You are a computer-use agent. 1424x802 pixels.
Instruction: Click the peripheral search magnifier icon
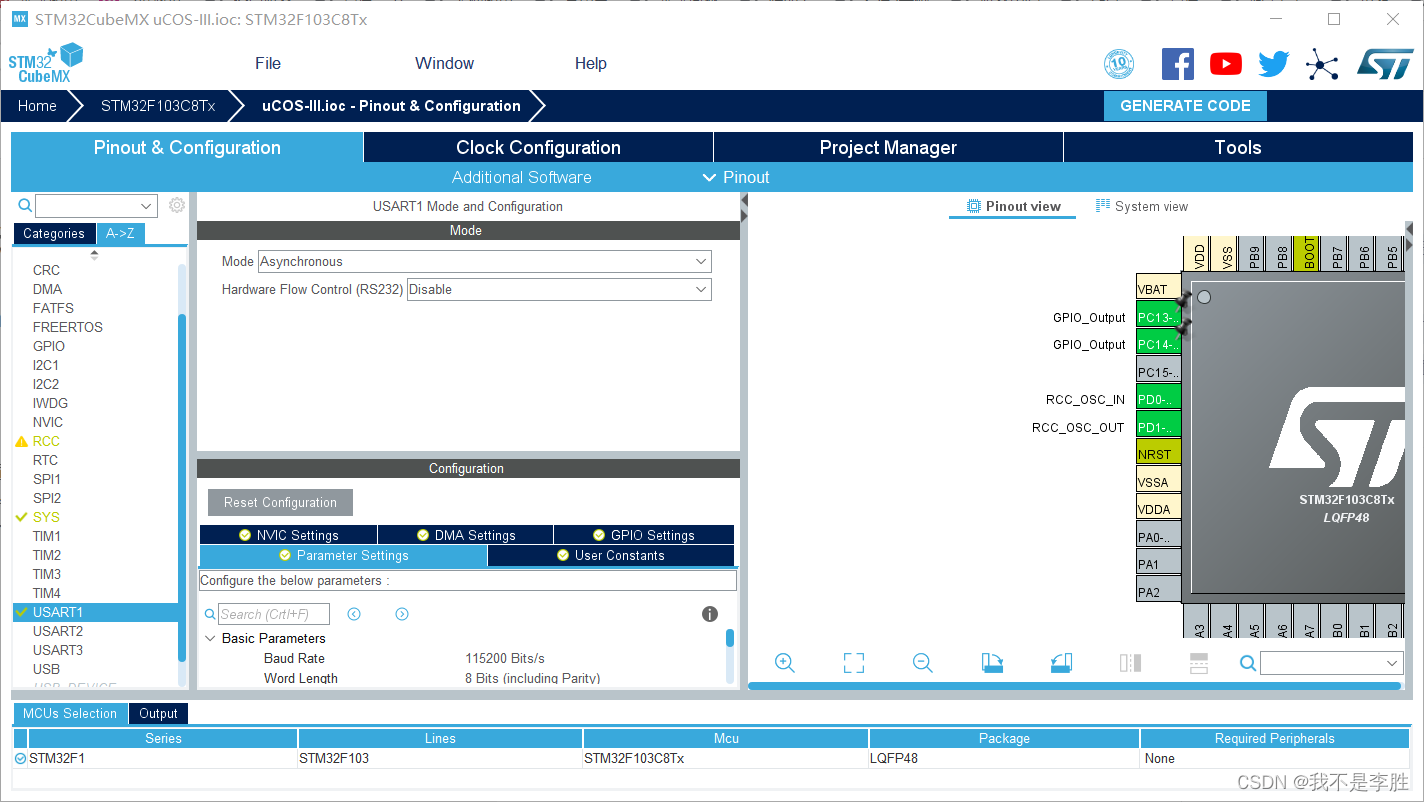[25, 205]
